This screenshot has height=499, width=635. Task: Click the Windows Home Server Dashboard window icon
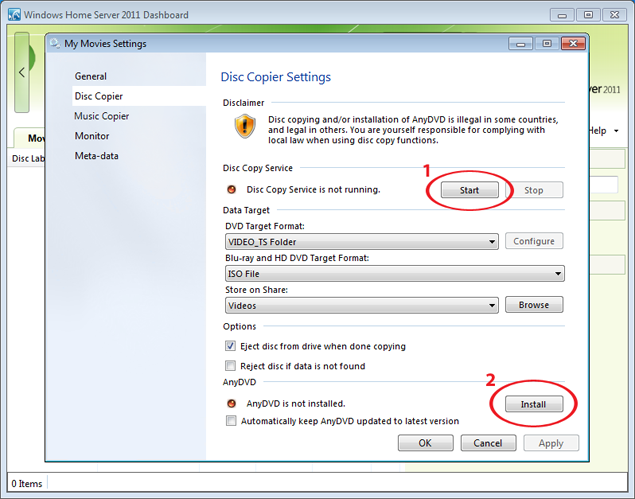tap(10, 13)
